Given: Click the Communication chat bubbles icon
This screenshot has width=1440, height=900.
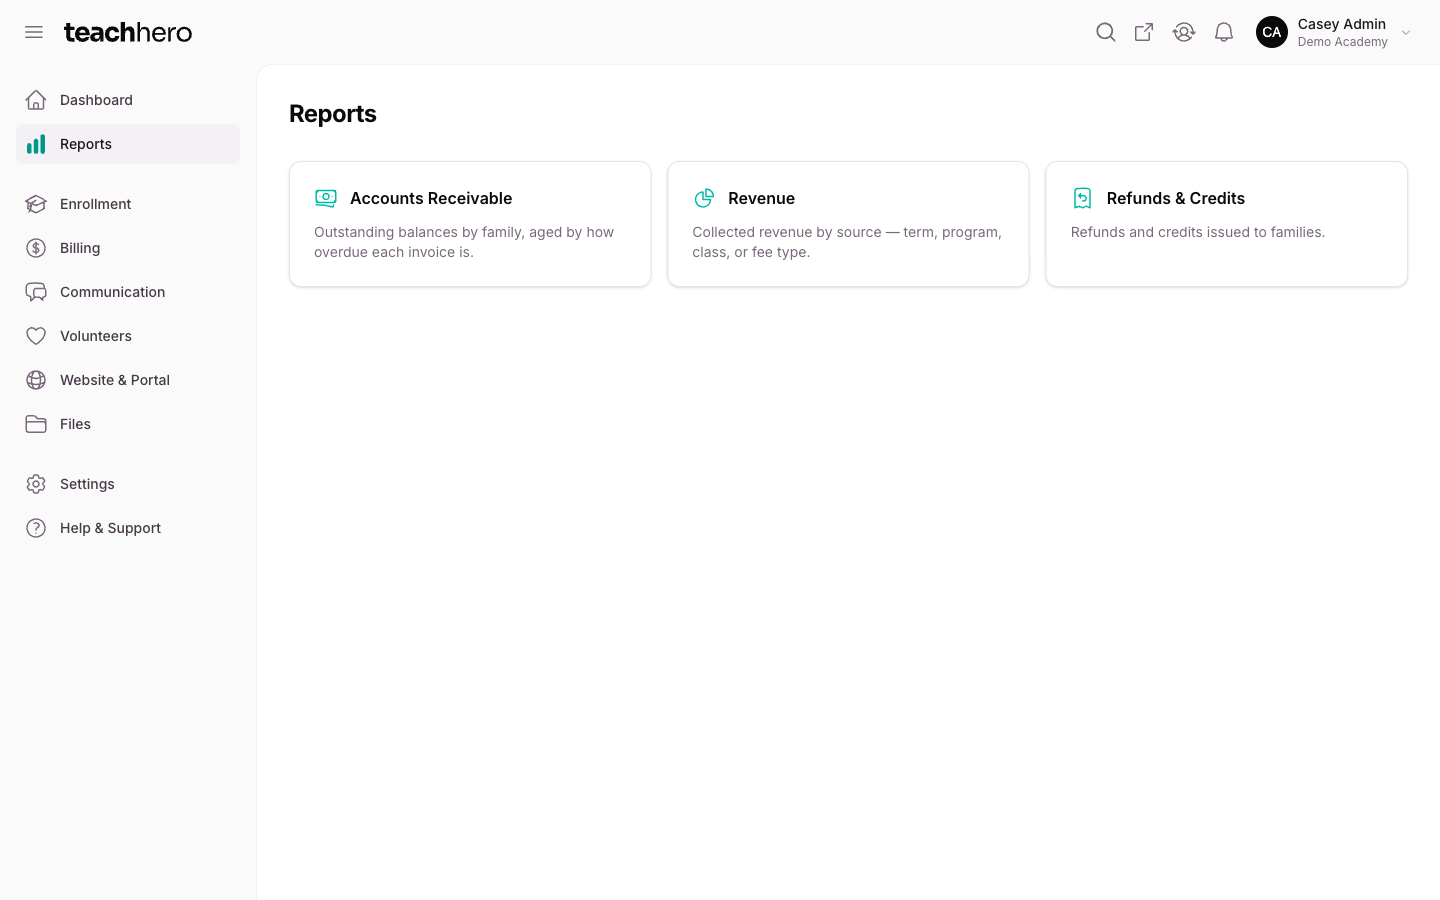Looking at the screenshot, I should coord(36,292).
